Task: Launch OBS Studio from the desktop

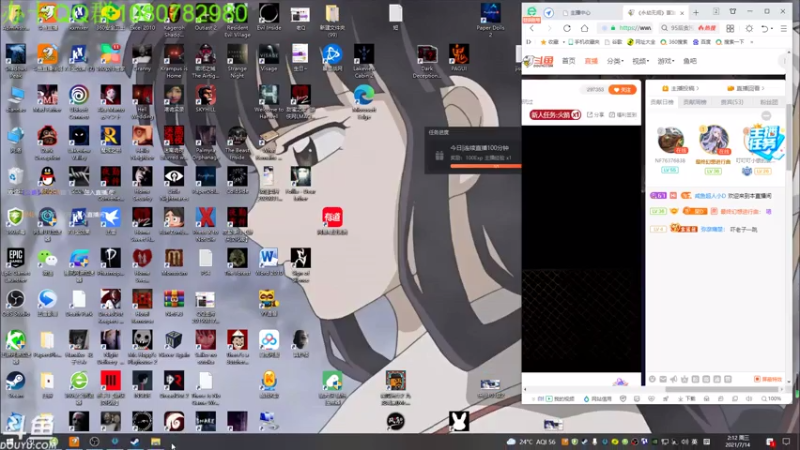Action: coord(16,303)
